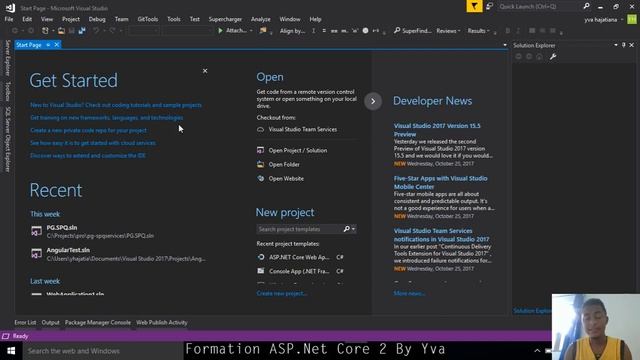This screenshot has height=360, width=640.
Task: Switch to the Package Manager Console tab
Action: (x=98, y=322)
